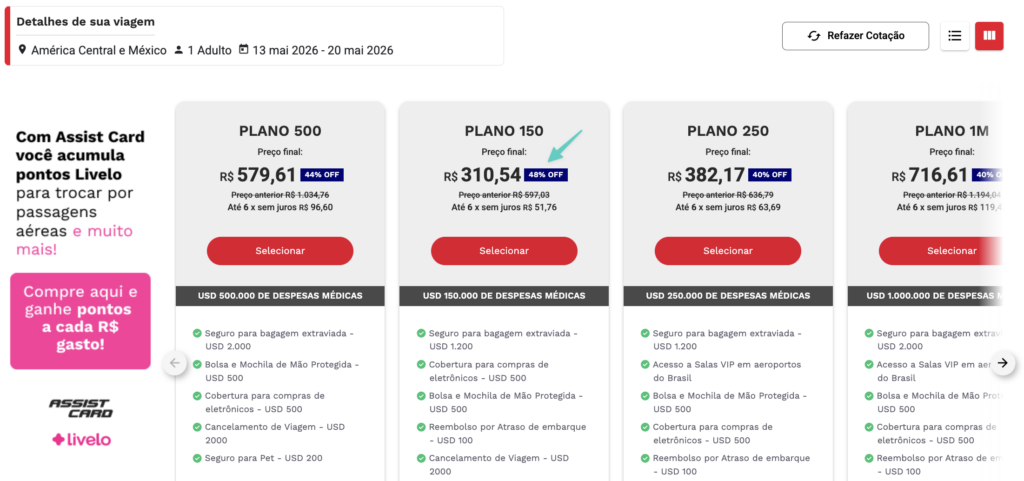Click the Assist Card logo
Image resolution: width=1024 pixels, height=481 pixels.
81,407
